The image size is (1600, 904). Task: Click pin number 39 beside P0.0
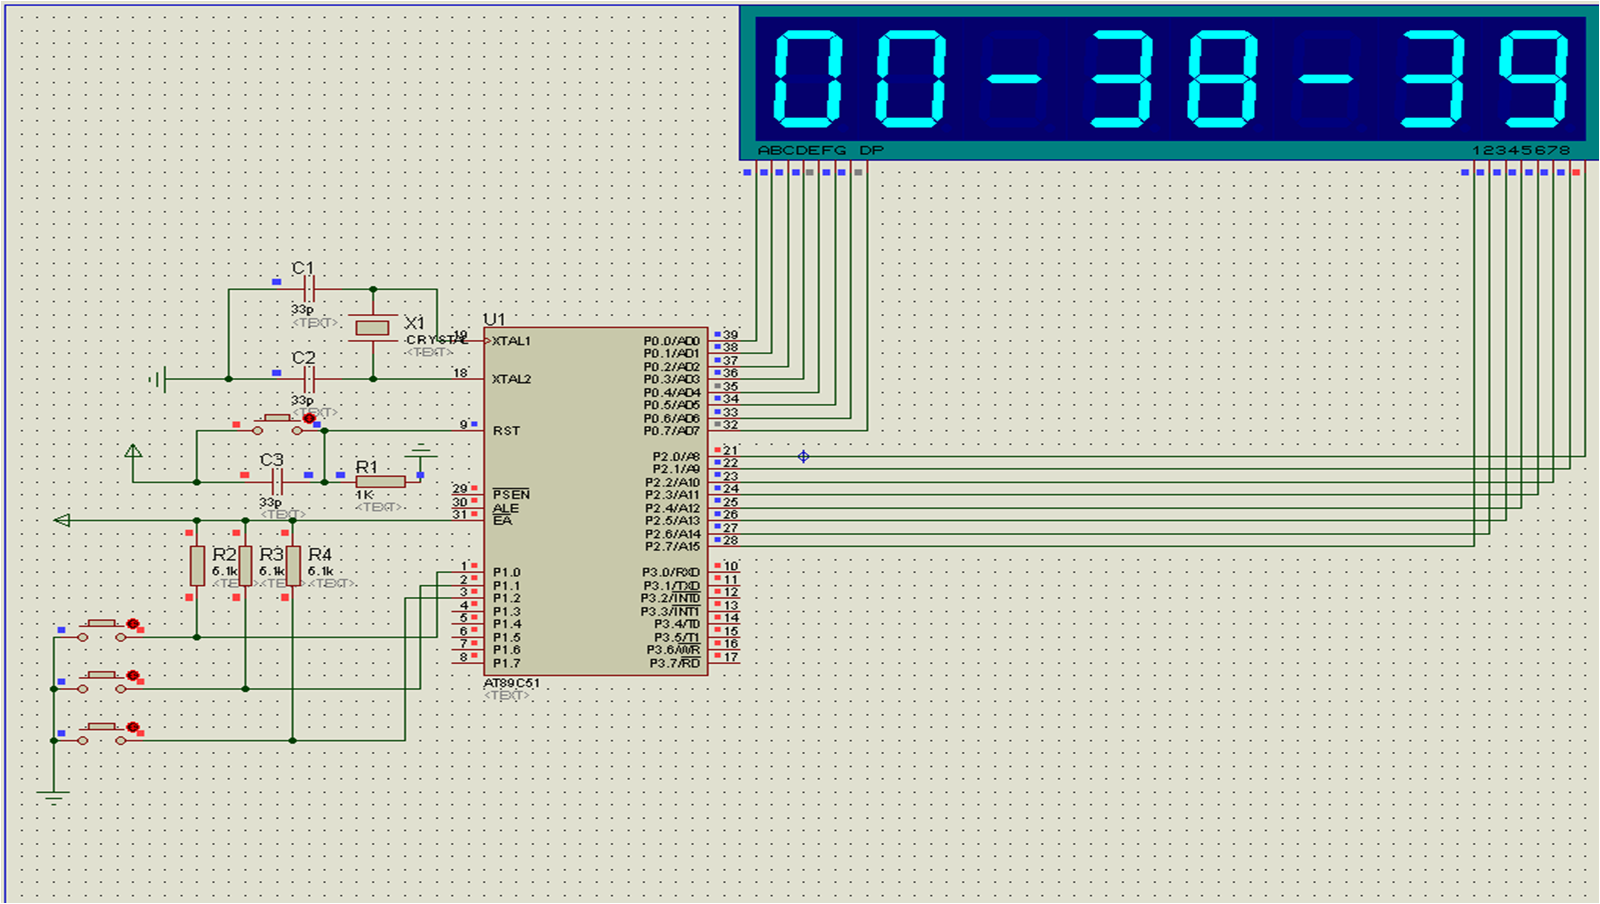(731, 335)
